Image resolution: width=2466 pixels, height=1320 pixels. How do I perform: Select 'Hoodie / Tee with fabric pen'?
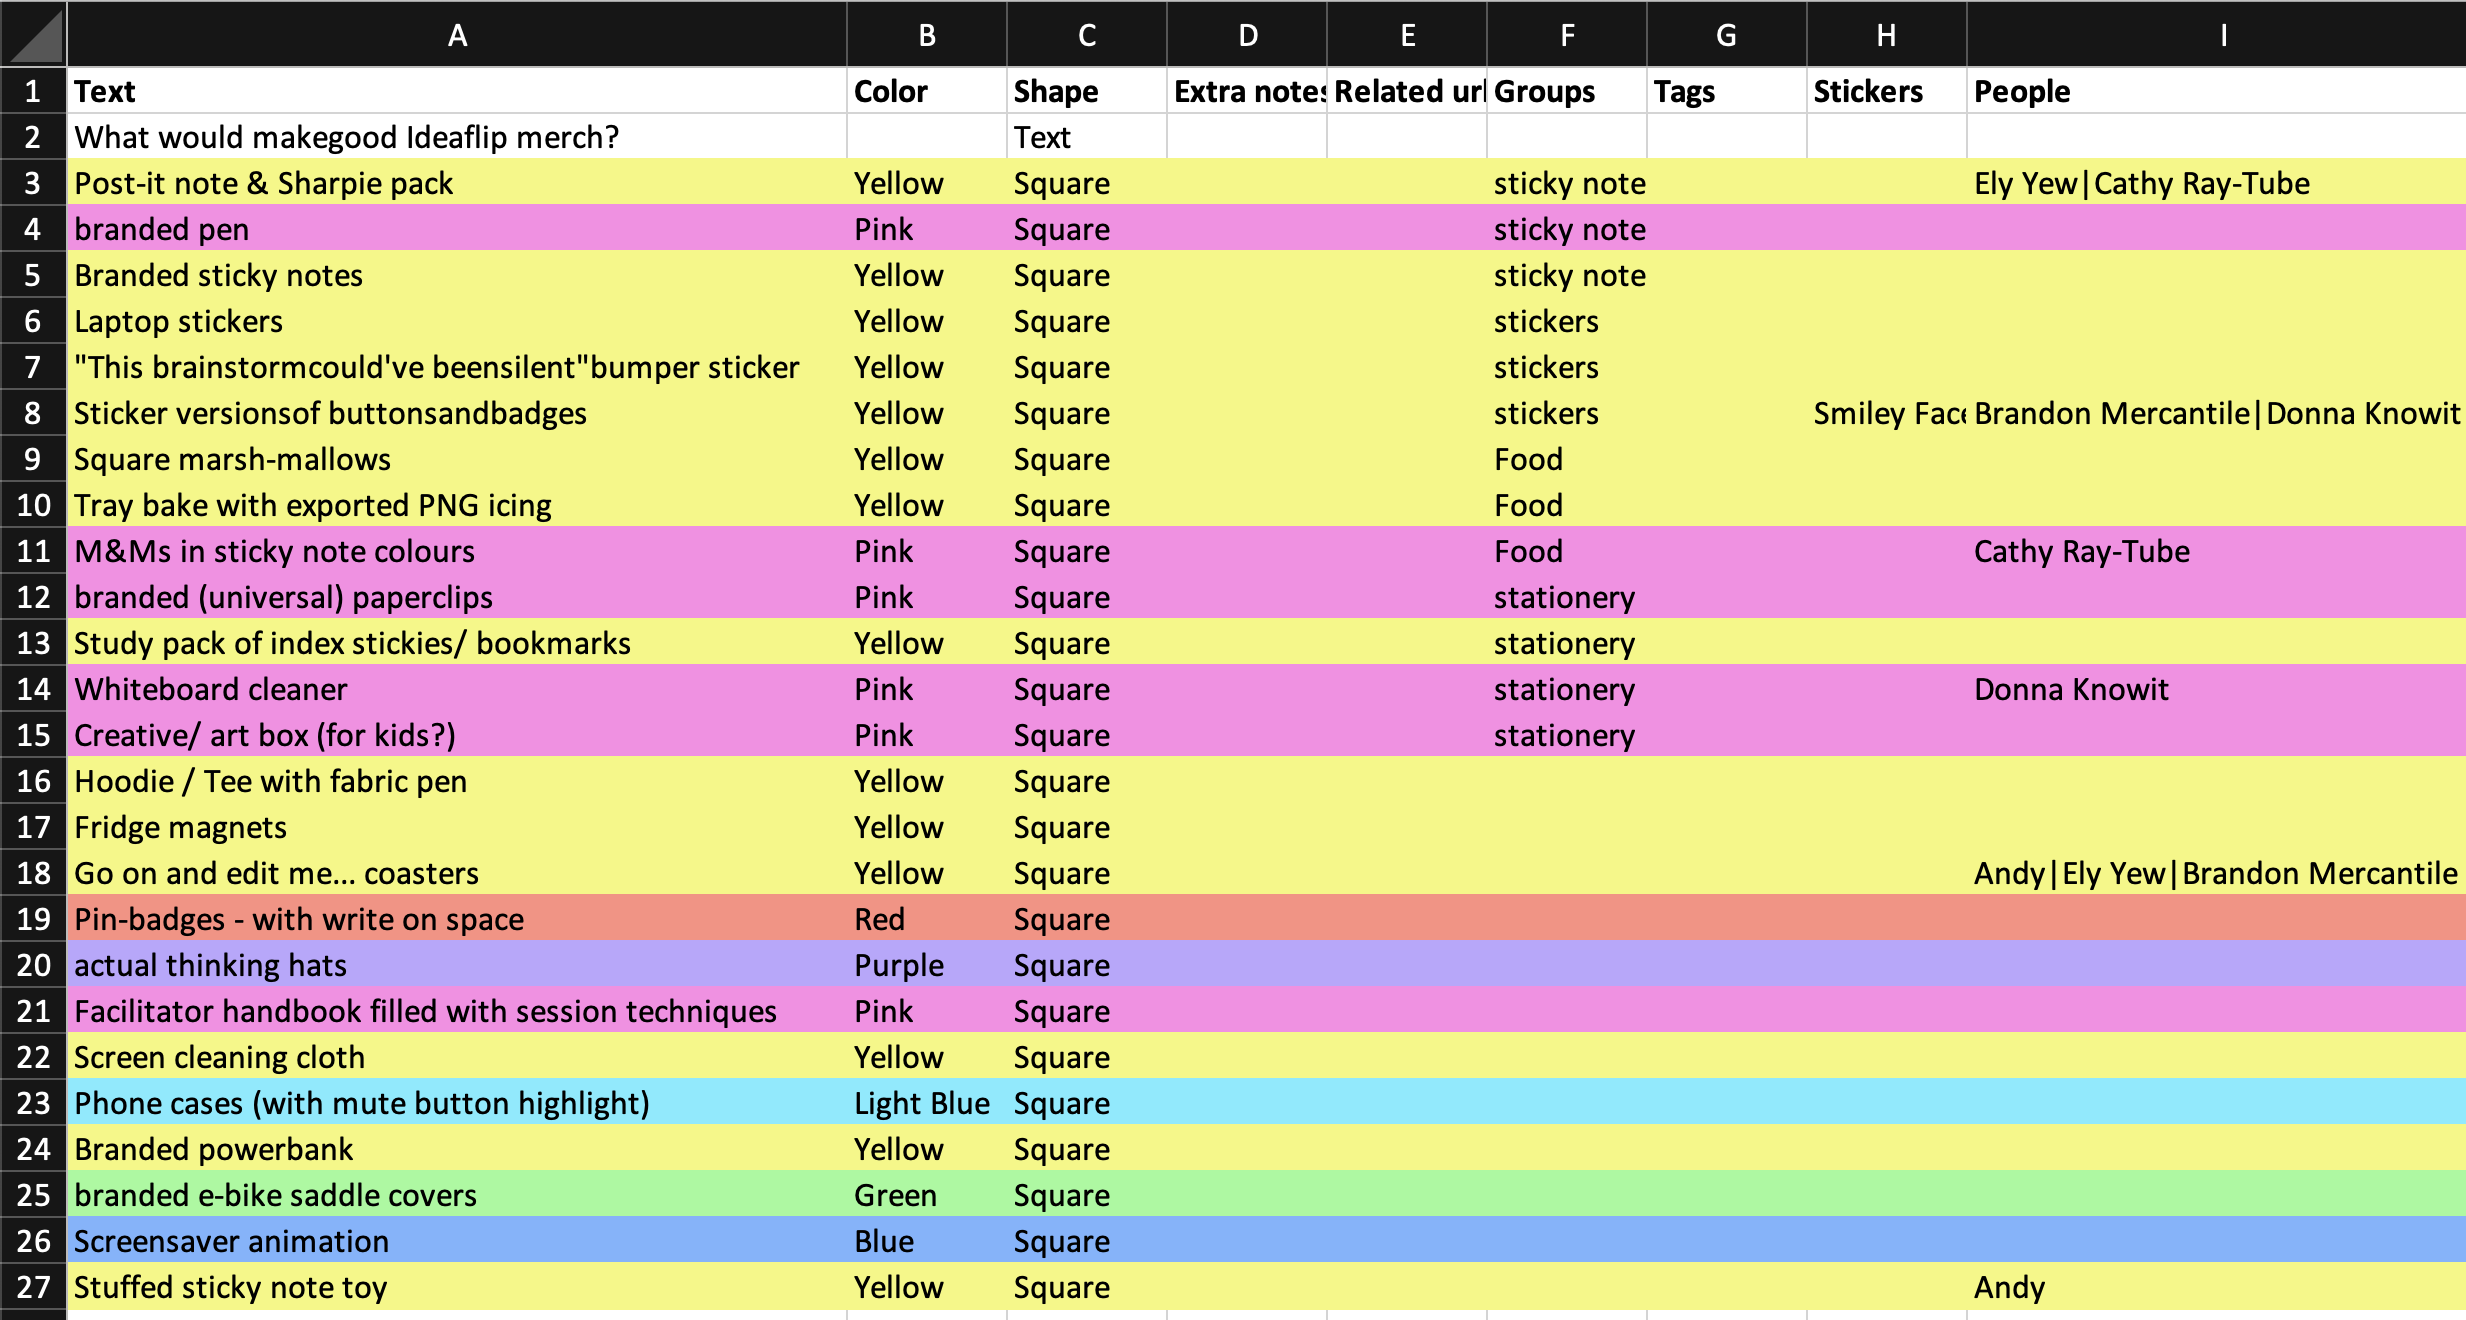[x=457, y=781]
